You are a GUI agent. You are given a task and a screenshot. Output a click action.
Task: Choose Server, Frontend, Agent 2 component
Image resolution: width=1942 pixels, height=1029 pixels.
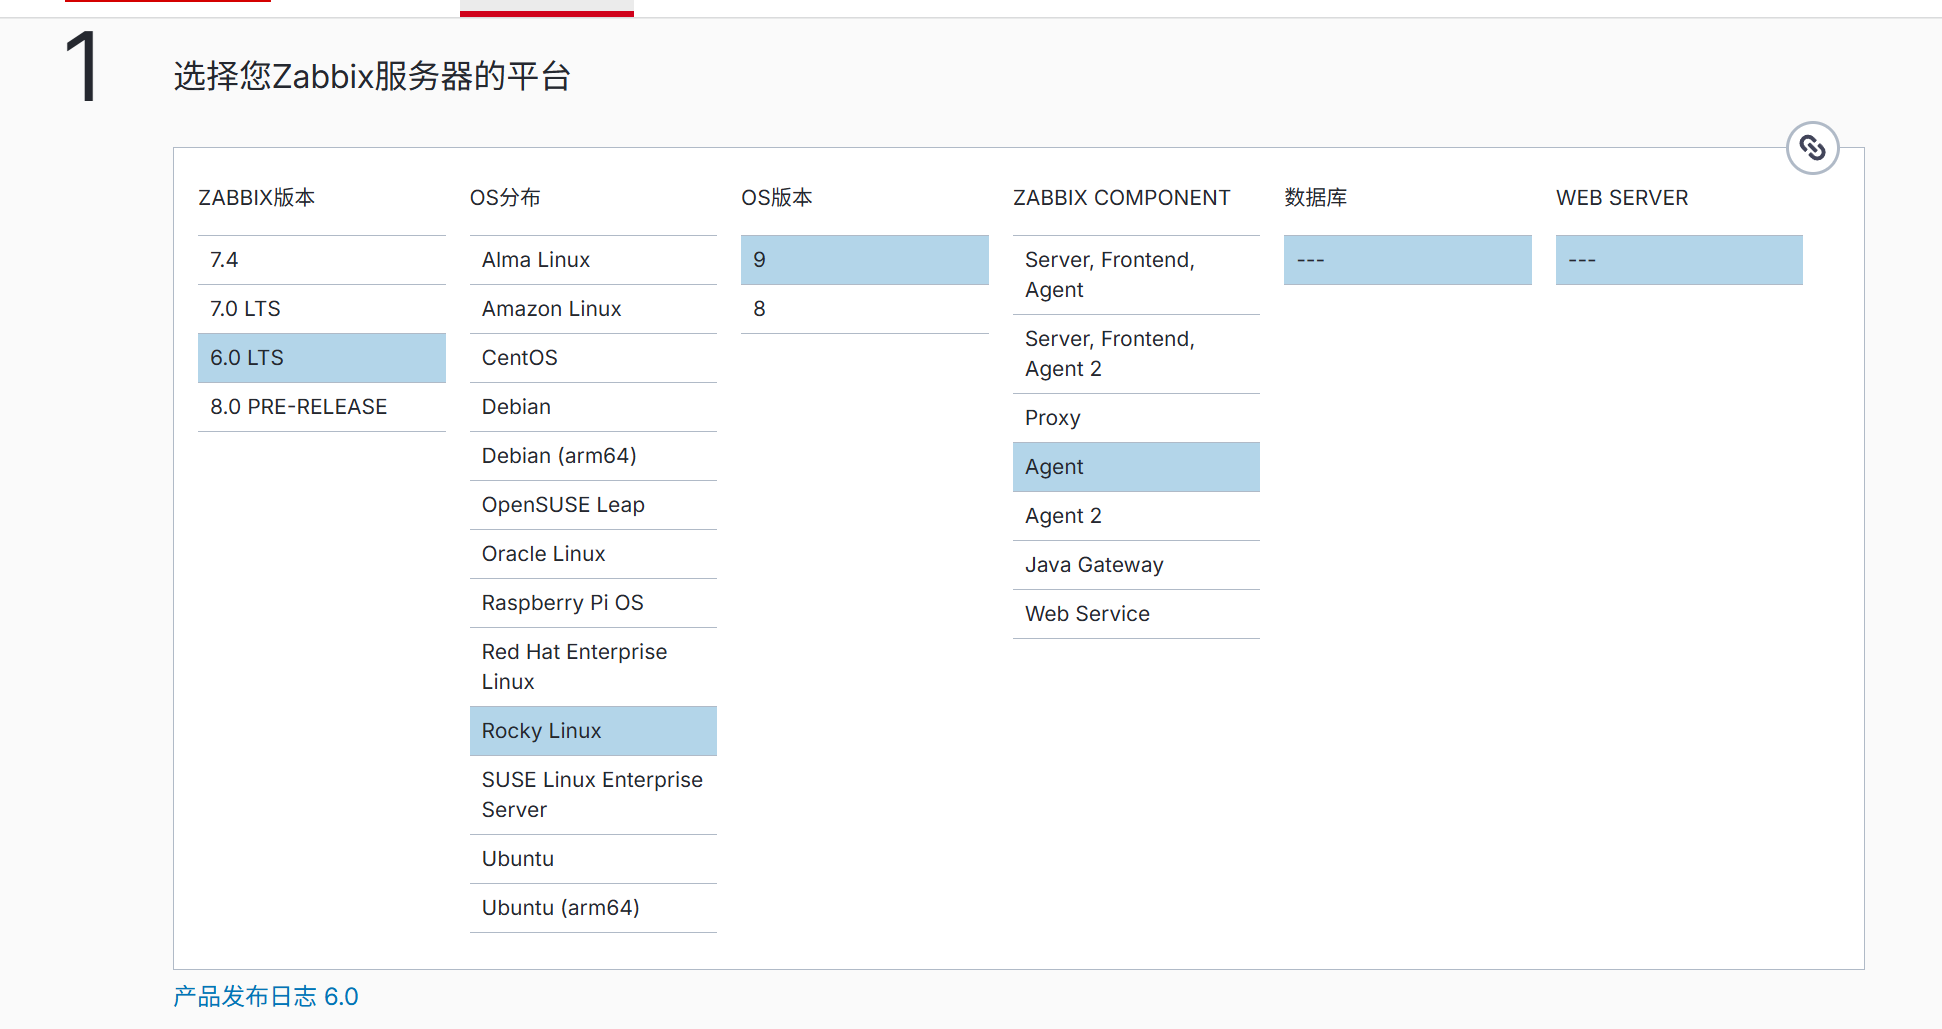tap(1136, 354)
